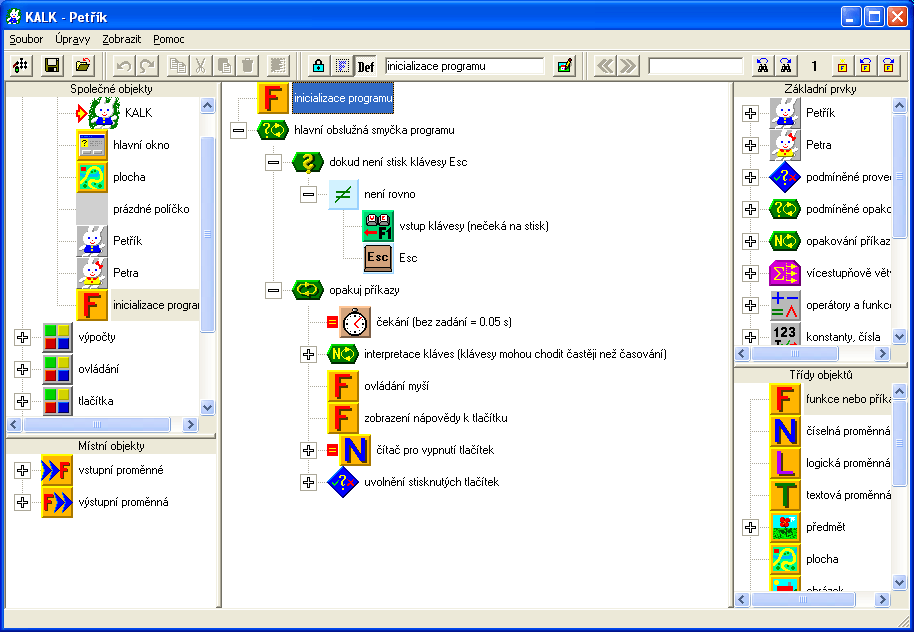Screen dimensions: 914x632
Task: Click the Save (floppy disk) toolbar icon
Action: pyautogui.click(x=52, y=66)
